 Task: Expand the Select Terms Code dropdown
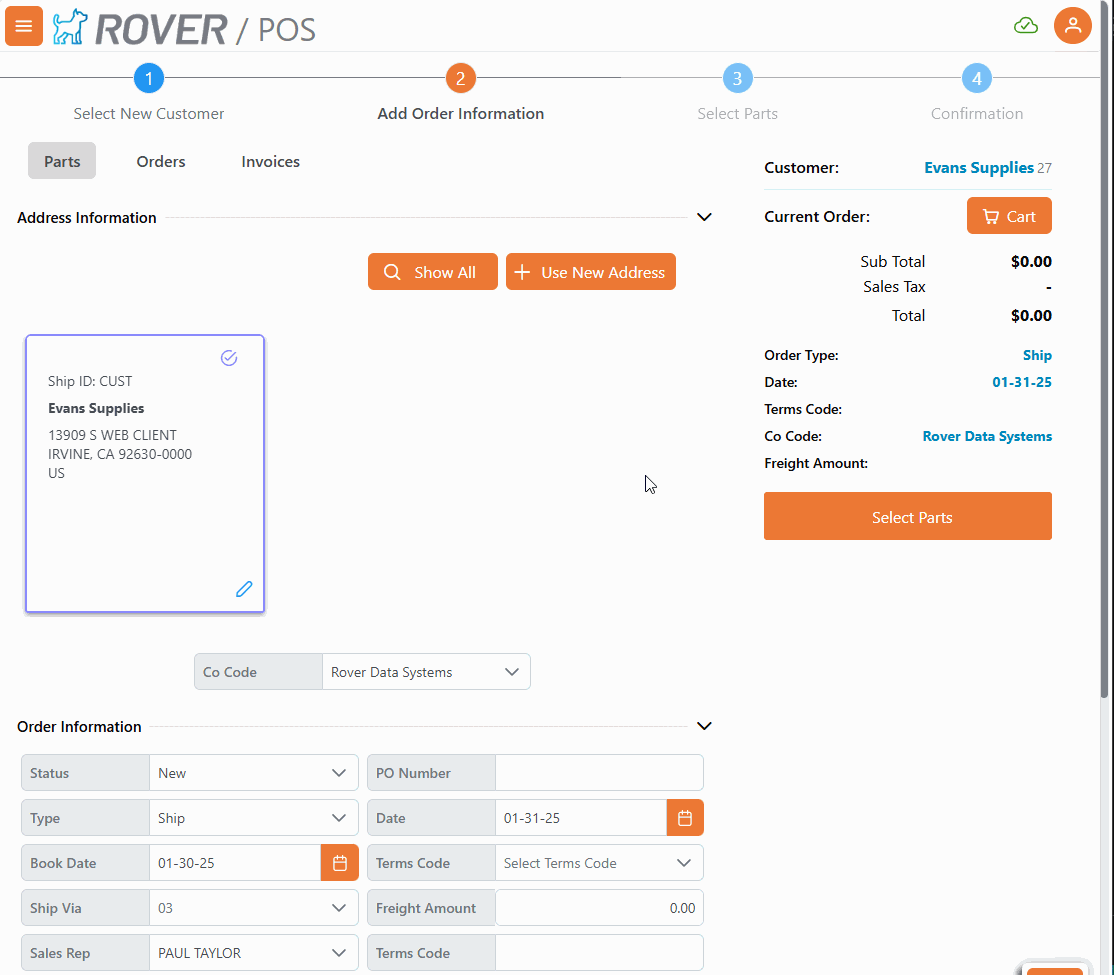click(x=598, y=863)
